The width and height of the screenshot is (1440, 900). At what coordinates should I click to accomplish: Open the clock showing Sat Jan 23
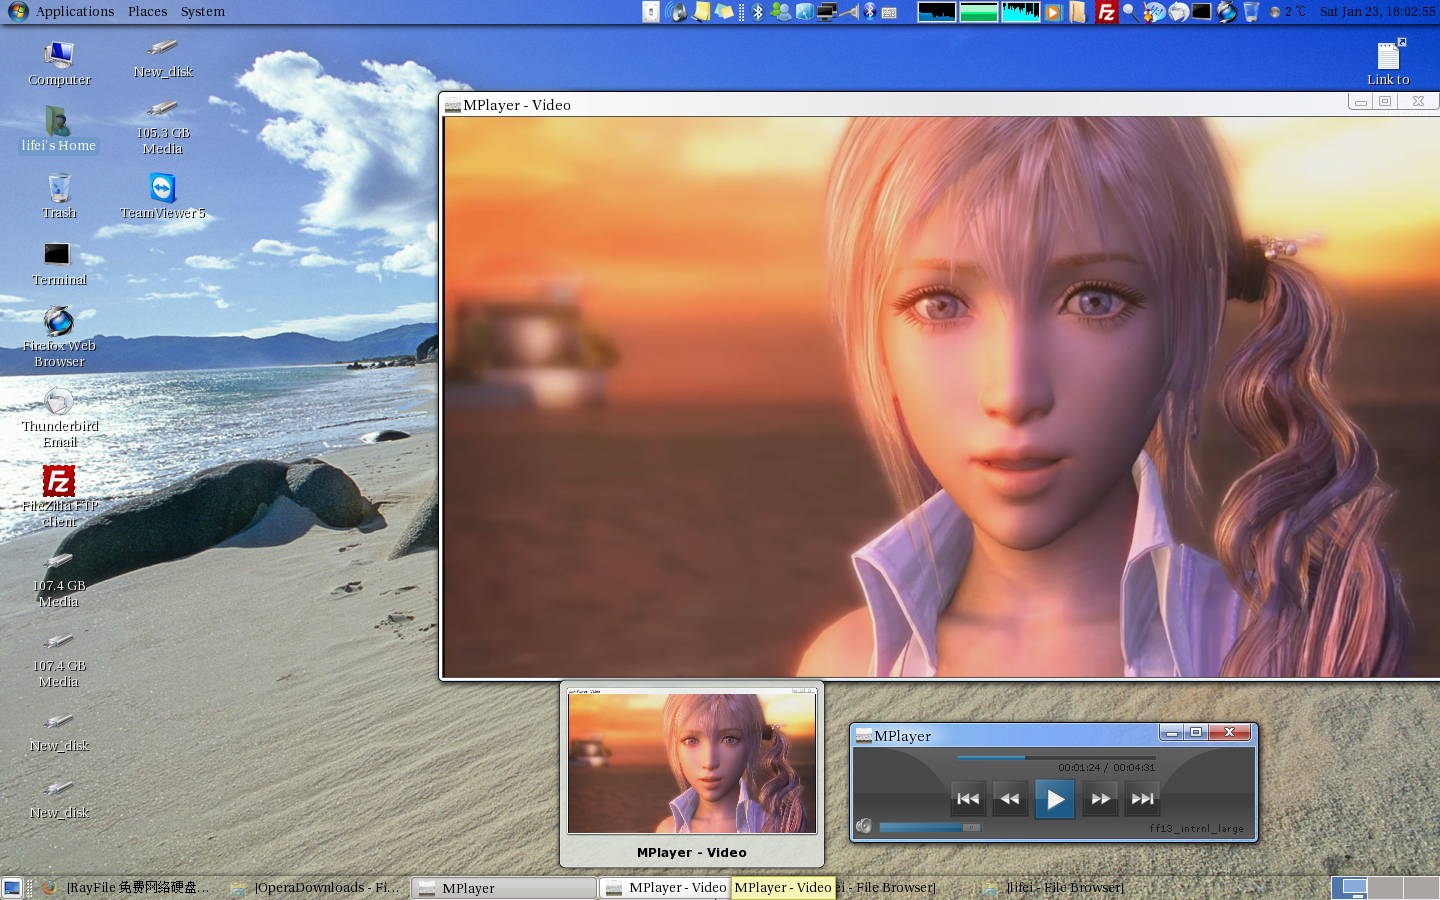pos(1377,12)
